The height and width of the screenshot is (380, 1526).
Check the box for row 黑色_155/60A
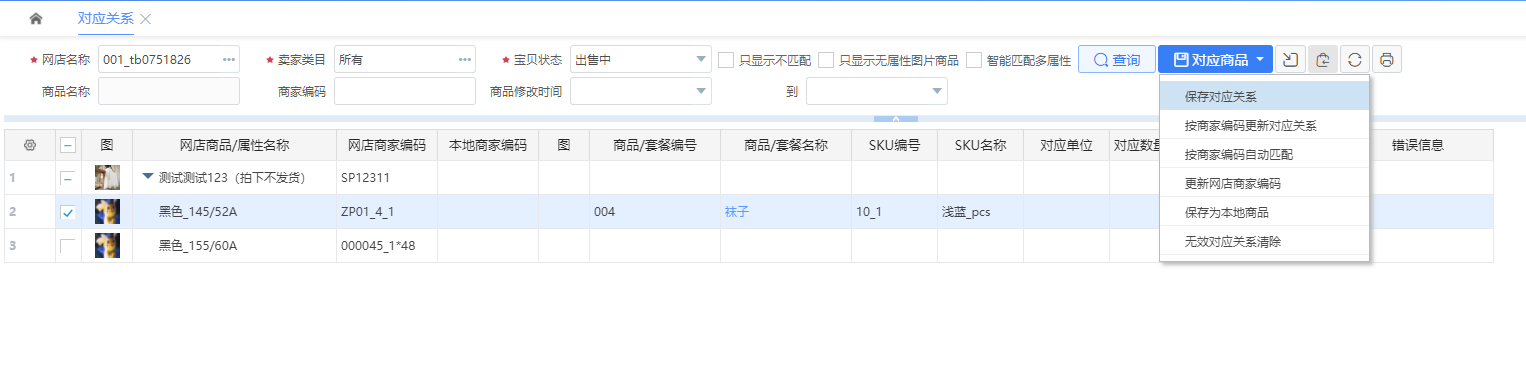click(x=68, y=246)
